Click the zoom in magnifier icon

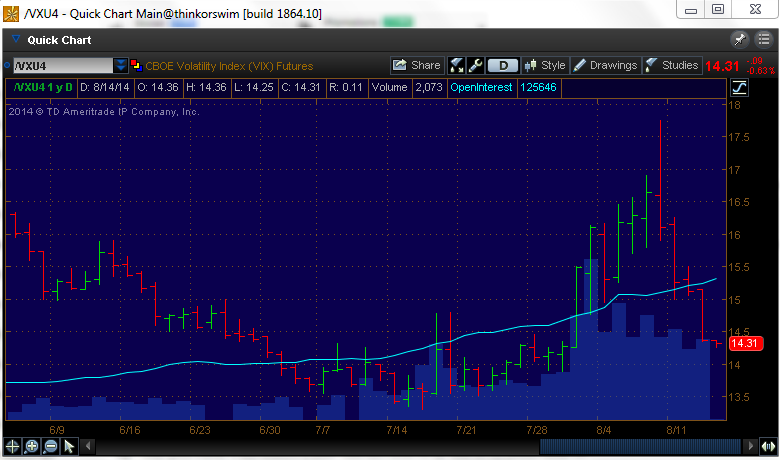pos(32,446)
